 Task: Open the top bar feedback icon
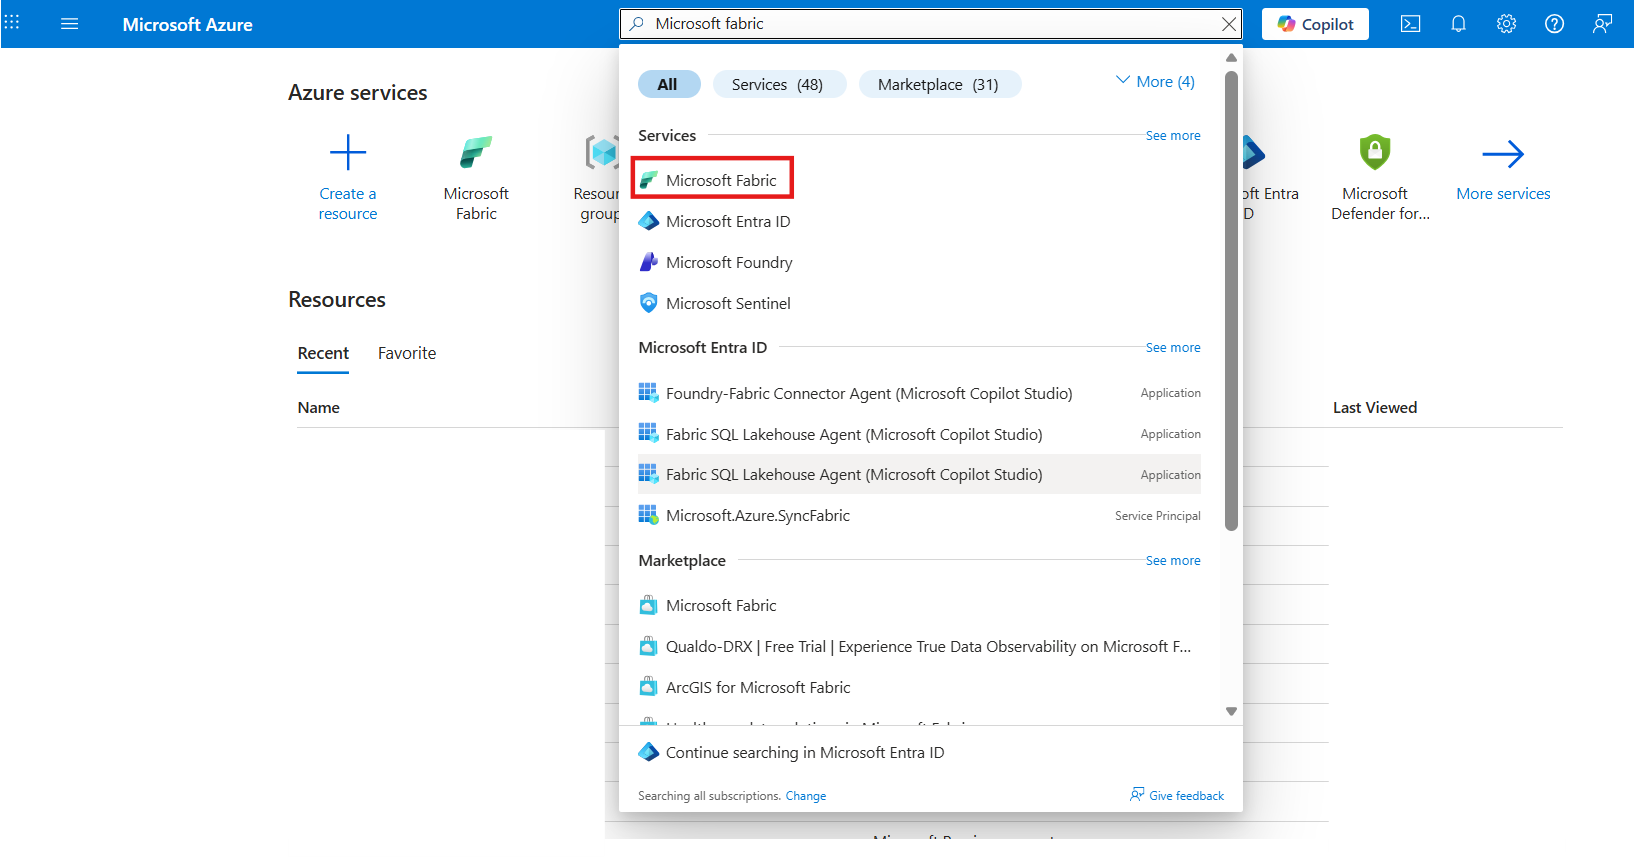1602,24
